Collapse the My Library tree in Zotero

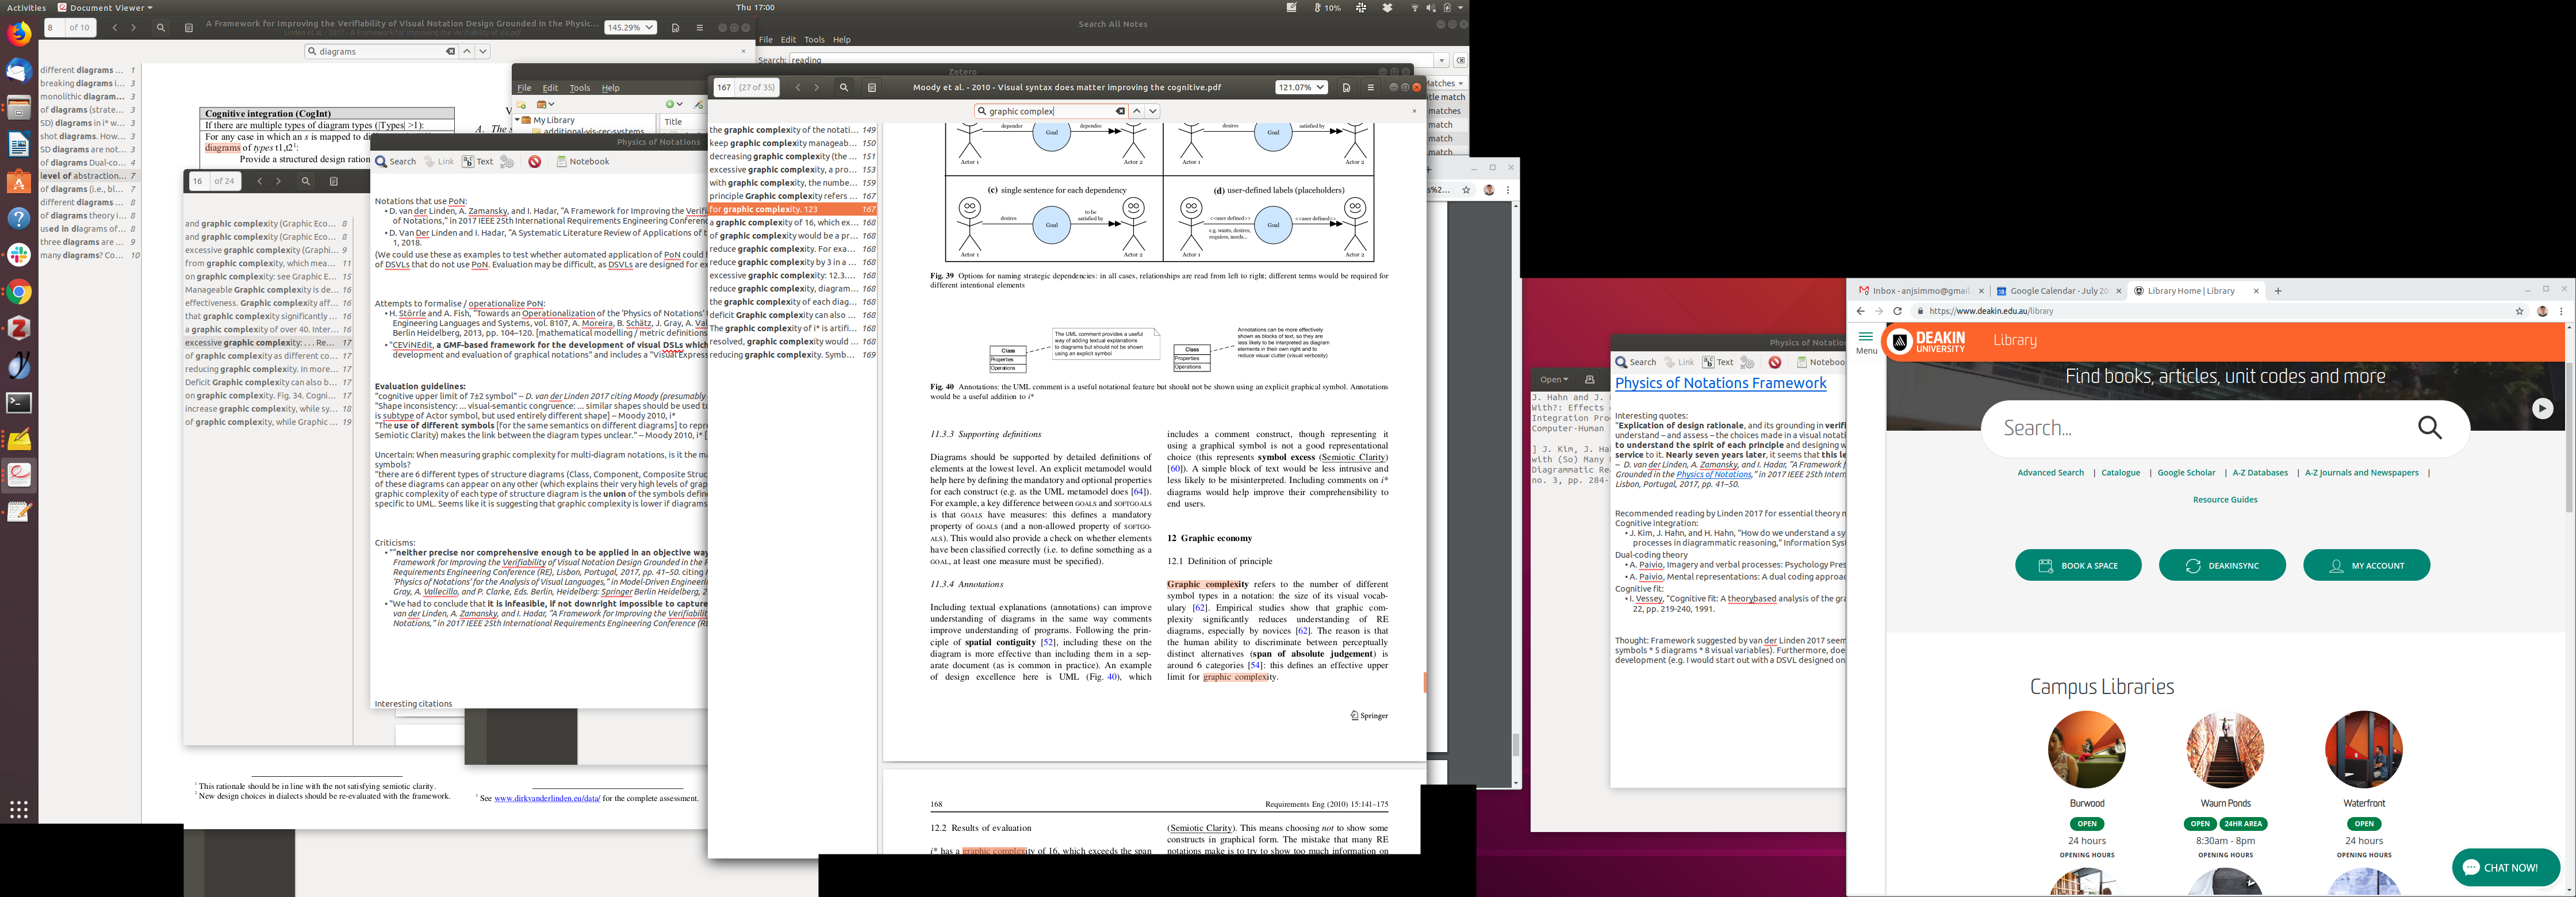pyautogui.click(x=518, y=120)
